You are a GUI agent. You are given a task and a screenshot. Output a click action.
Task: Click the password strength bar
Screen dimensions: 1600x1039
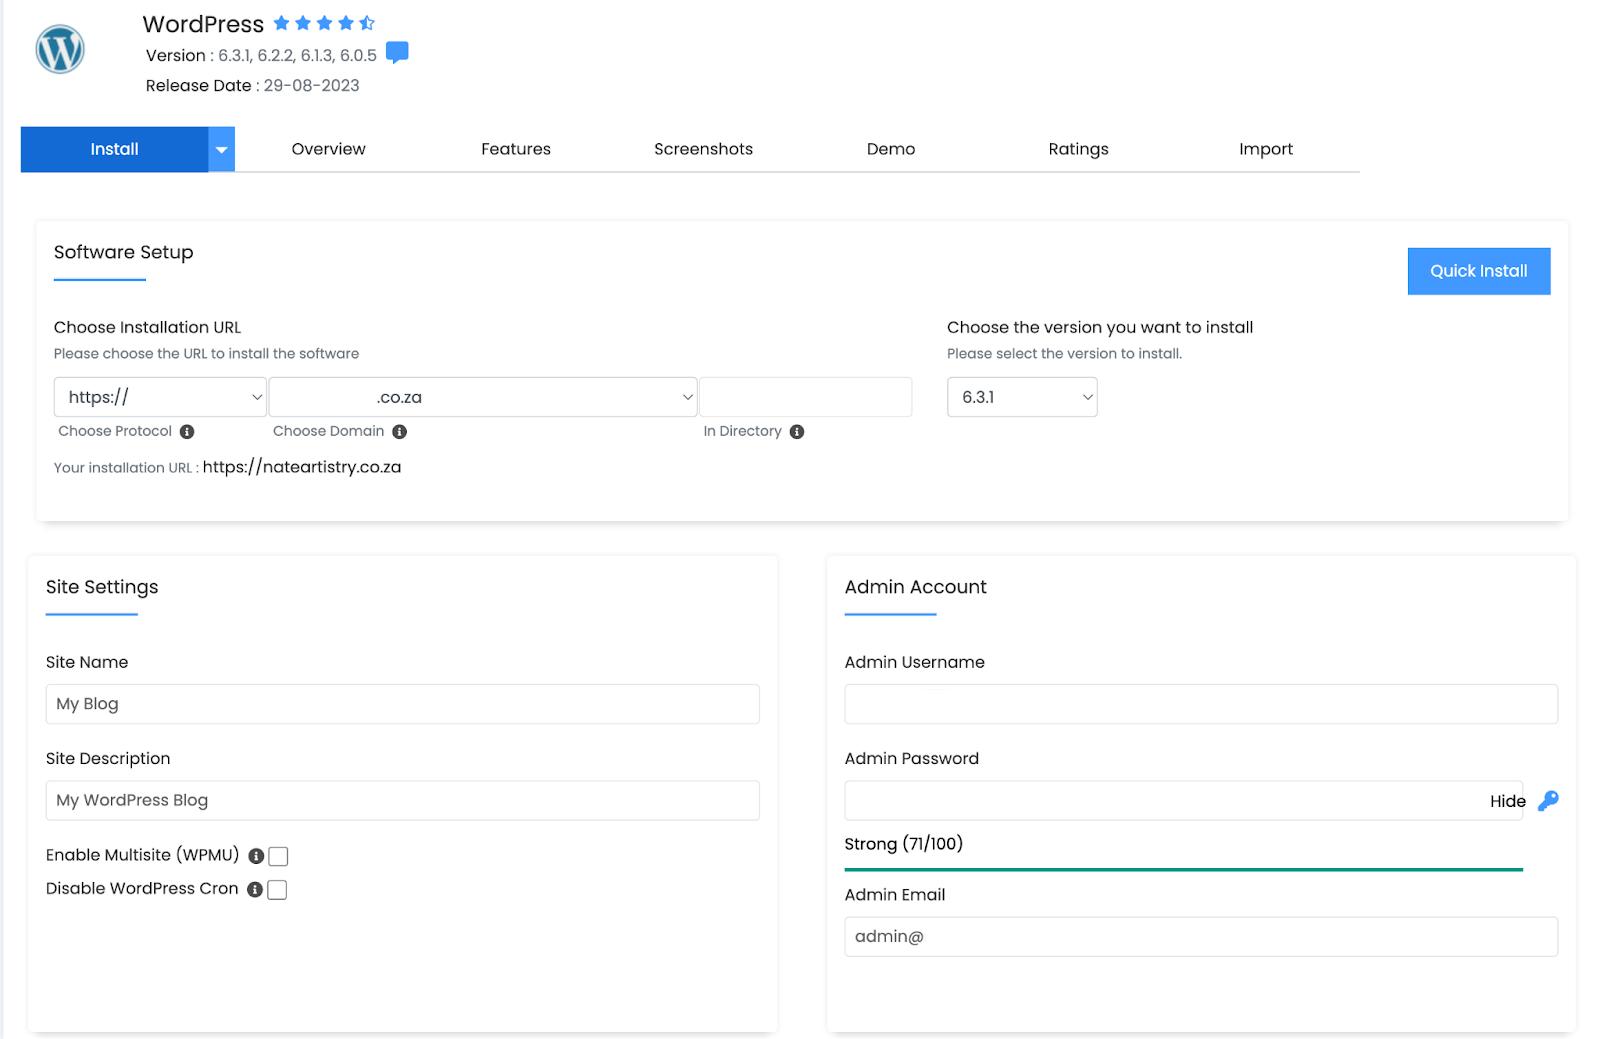[1183, 869]
